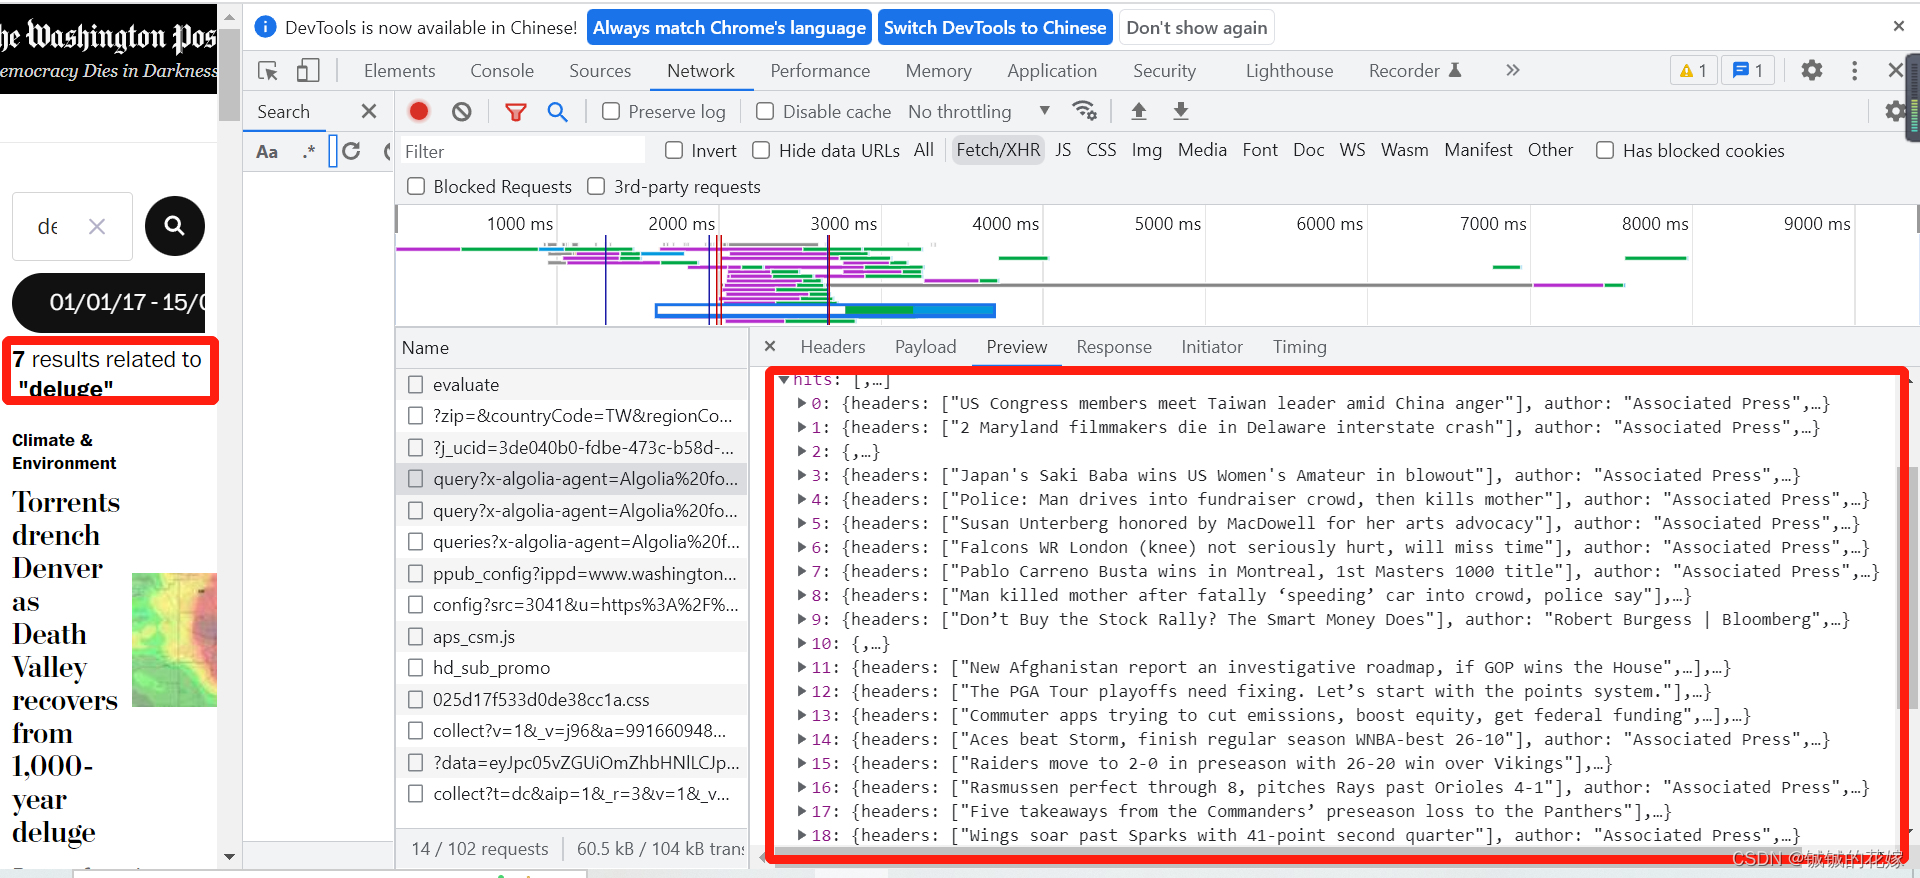Expand hit 0 US Congress entry
This screenshot has width=1920, height=878.
click(x=802, y=403)
